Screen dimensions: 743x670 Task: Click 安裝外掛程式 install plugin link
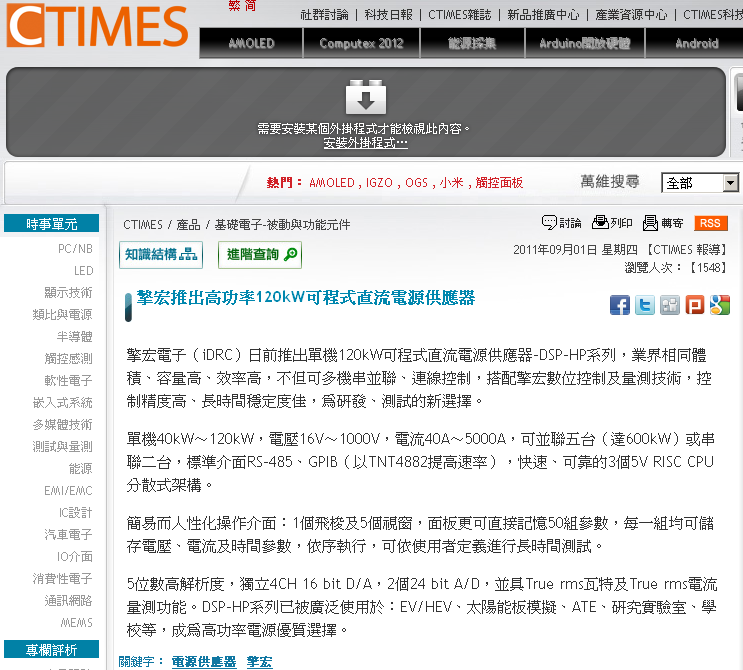[x=365, y=143]
